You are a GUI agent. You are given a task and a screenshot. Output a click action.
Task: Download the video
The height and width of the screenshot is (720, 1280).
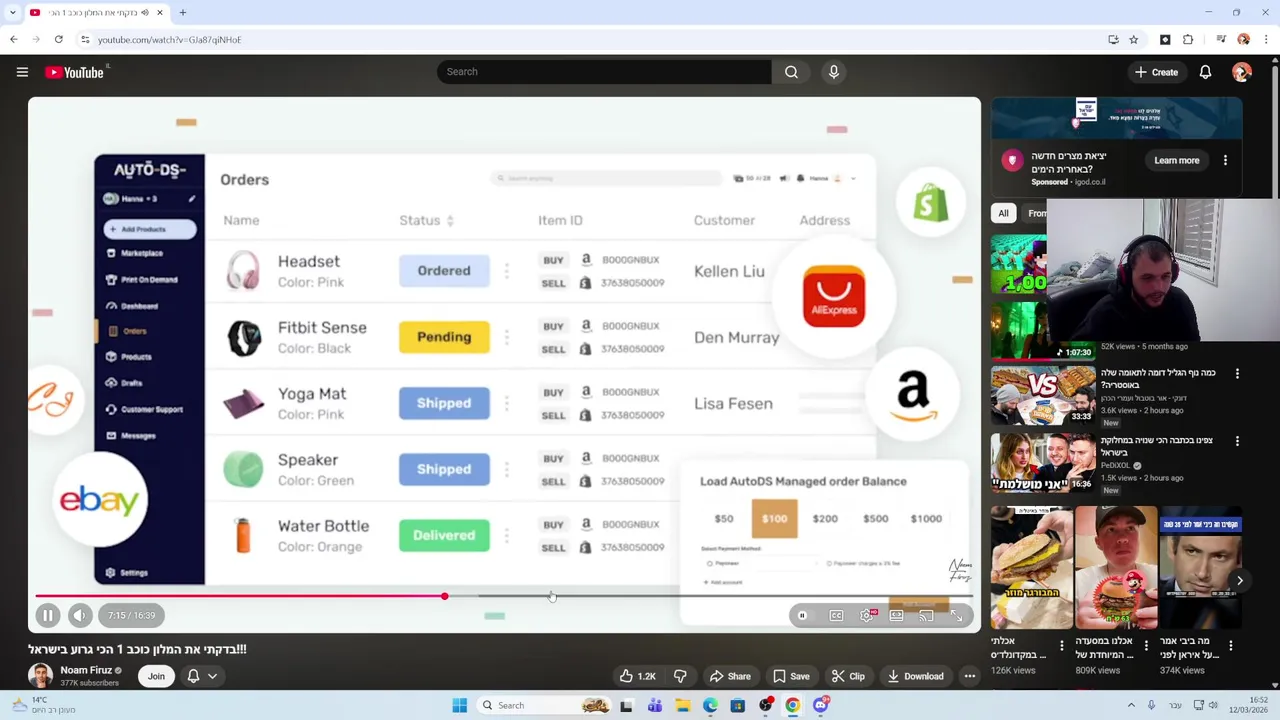click(x=915, y=676)
